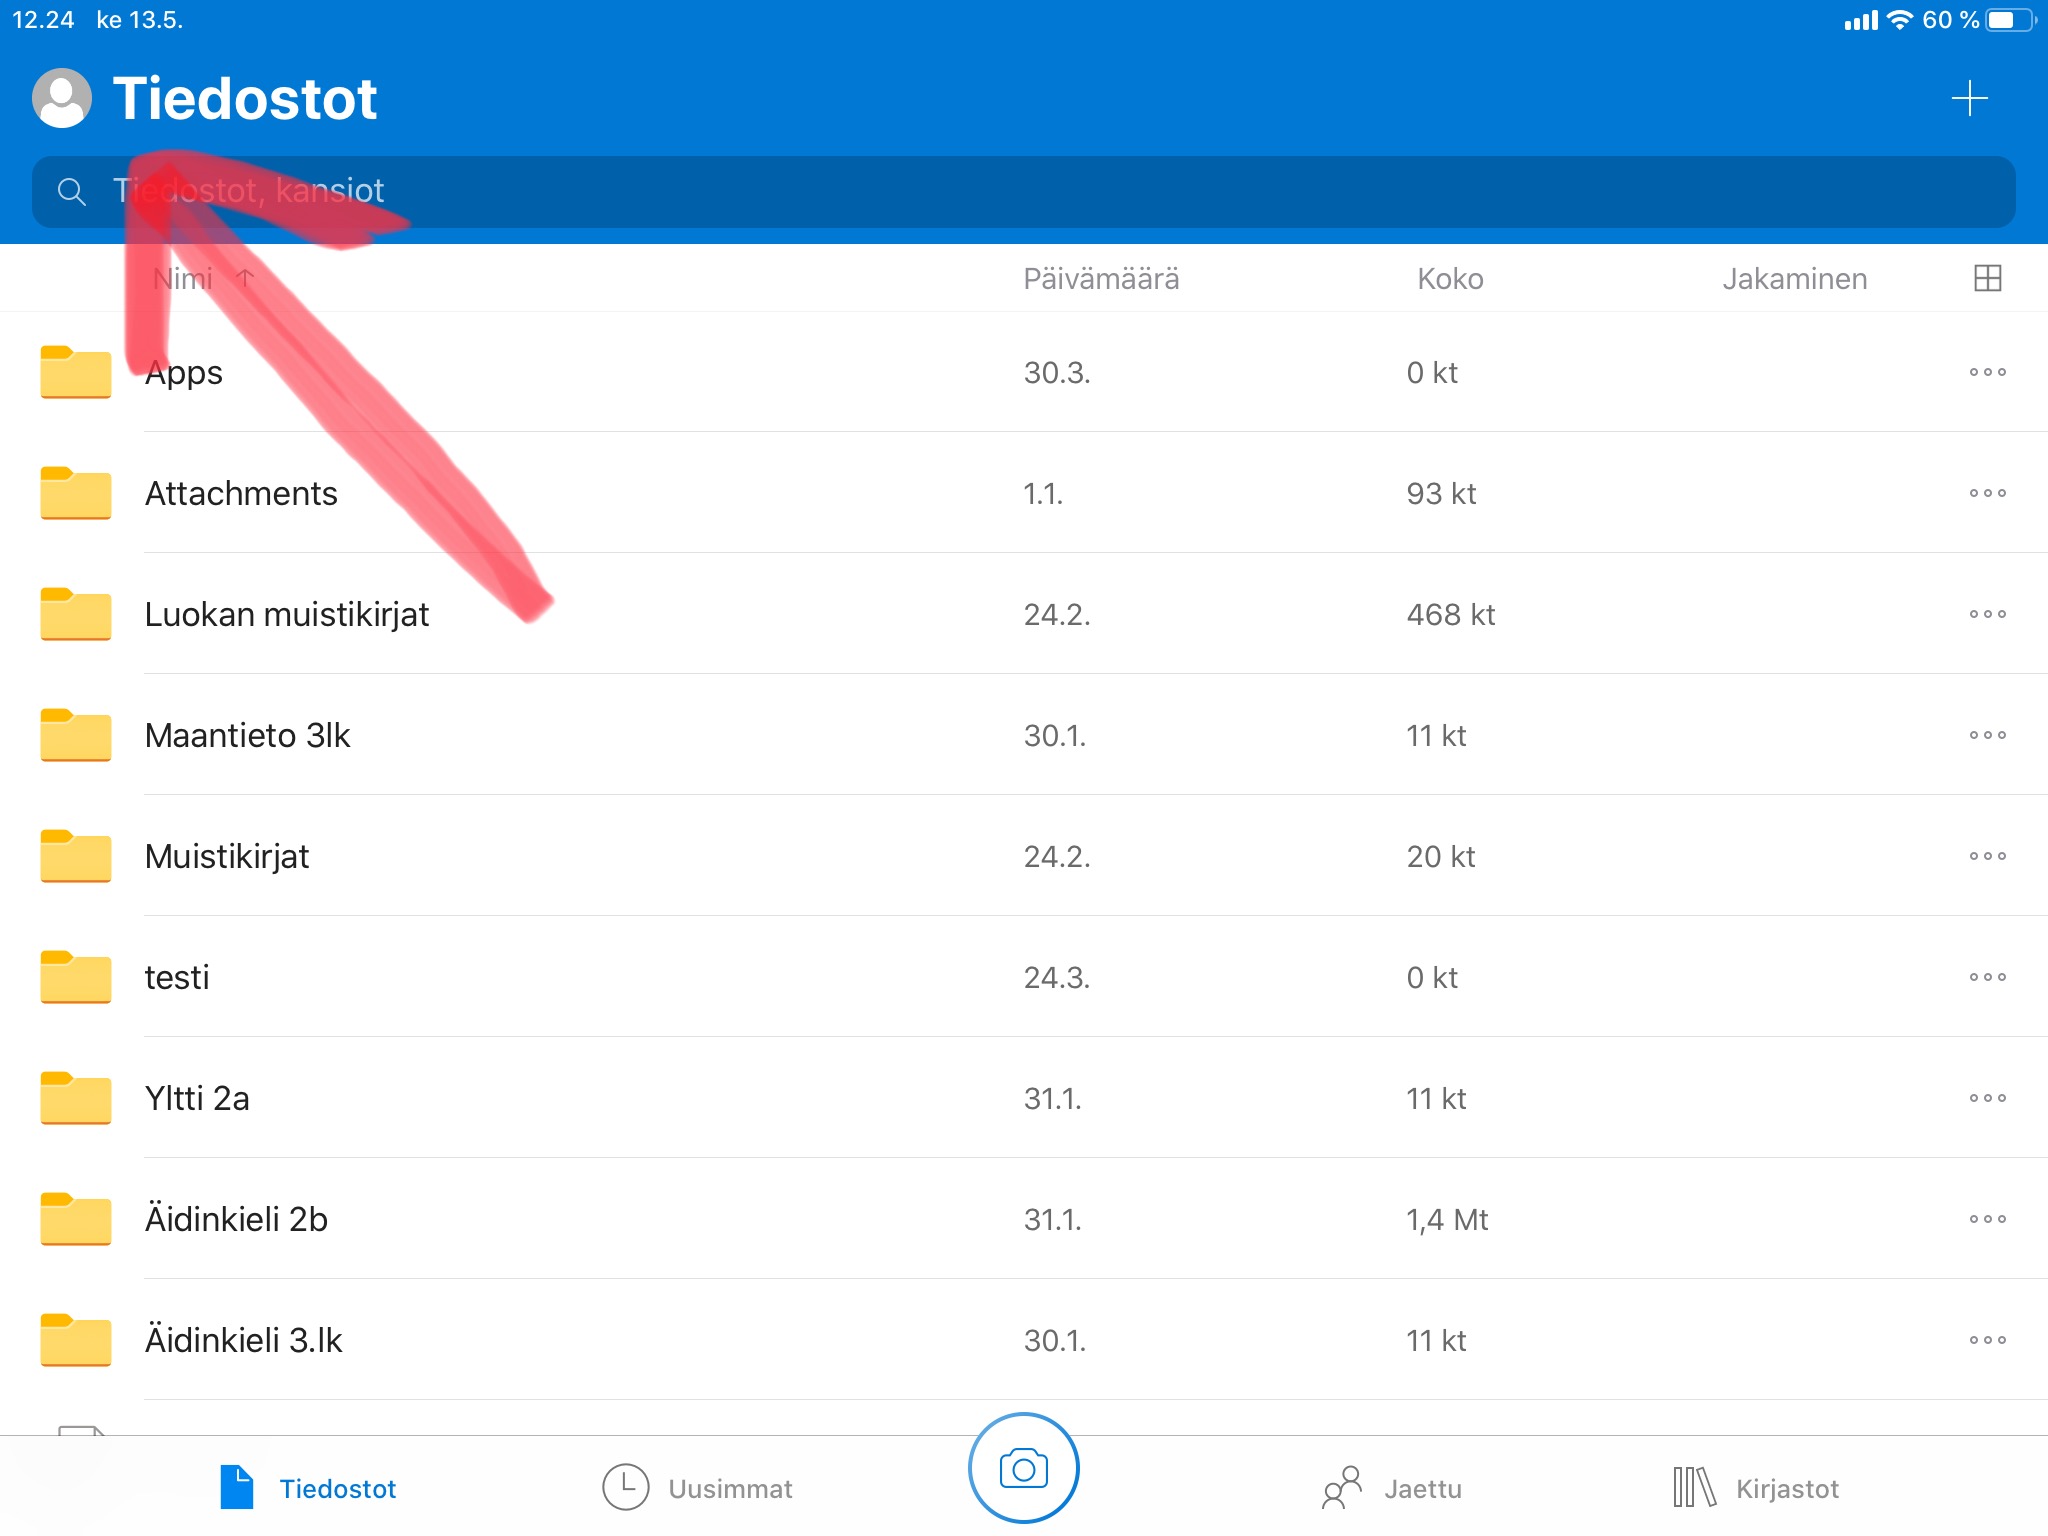Sort list by Koko column header

(x=1449, y=279)
